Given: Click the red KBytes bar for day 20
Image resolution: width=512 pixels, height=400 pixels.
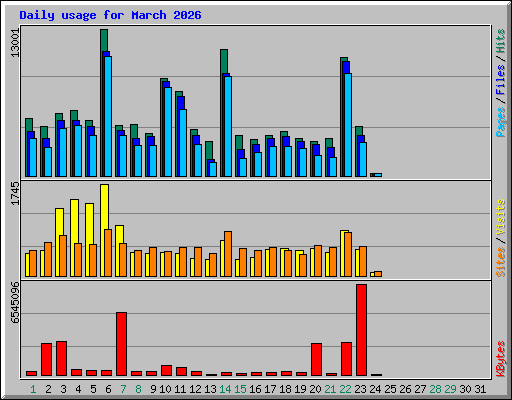Looking at the screenshot, I should click(316, 359).
